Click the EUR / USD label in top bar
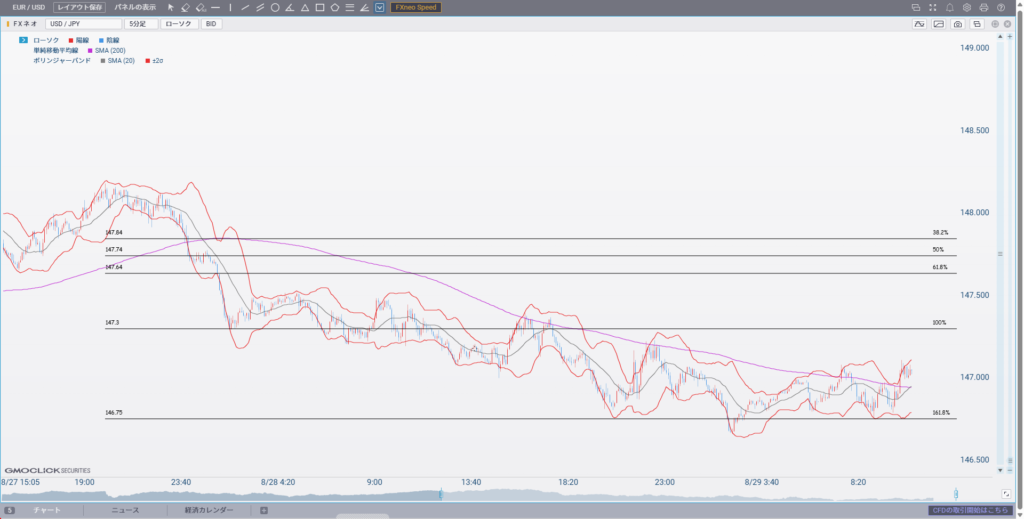 coord(29,8)
